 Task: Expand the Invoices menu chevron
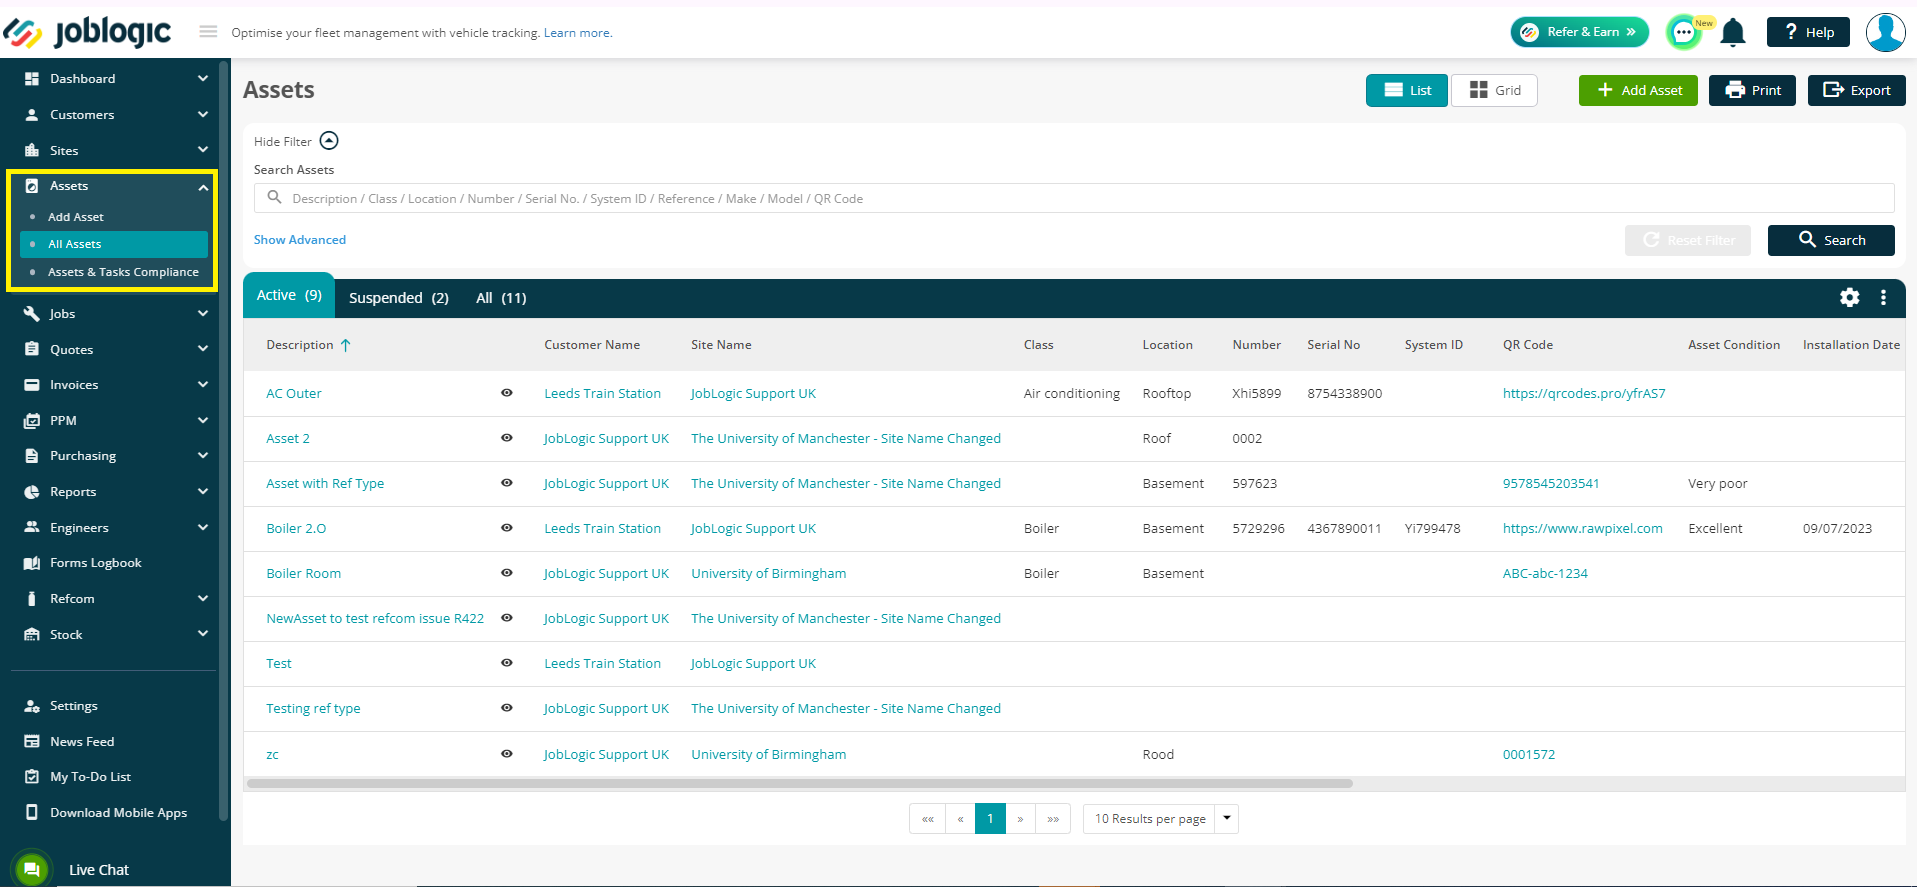pyautogui.click(x=203, y=385)
